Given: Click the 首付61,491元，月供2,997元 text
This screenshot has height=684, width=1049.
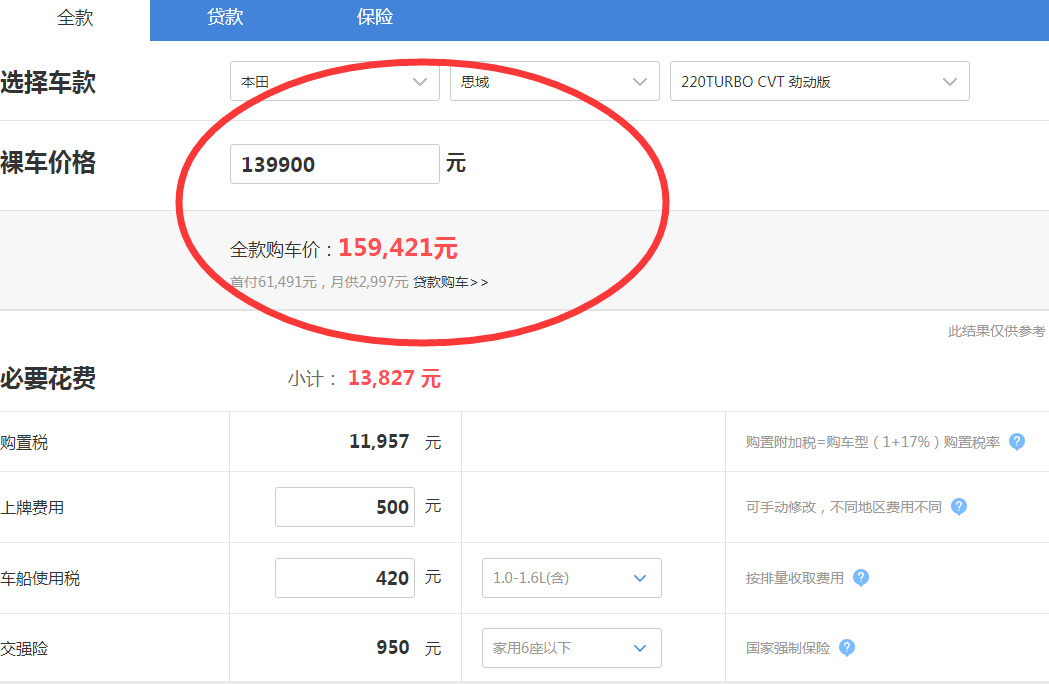Looking at the screenshot, I should tap(319, 282).
